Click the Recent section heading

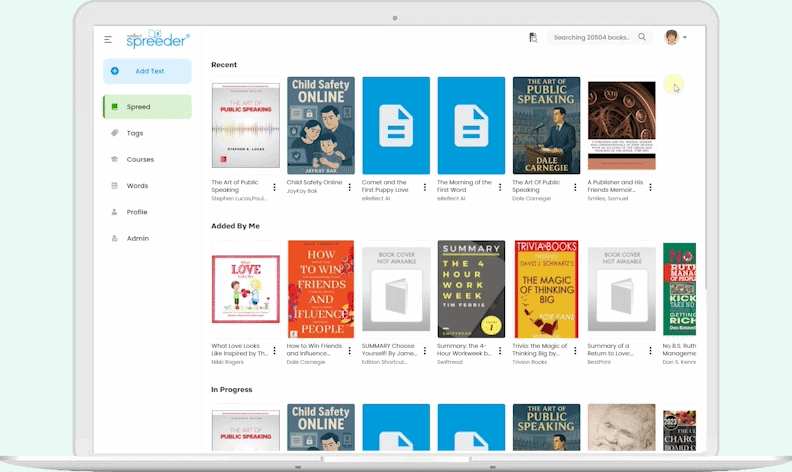[224, 65]
